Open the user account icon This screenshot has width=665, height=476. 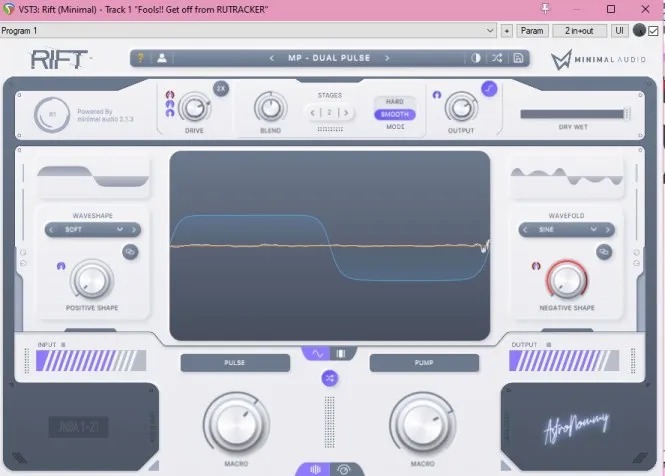point(161,58)
